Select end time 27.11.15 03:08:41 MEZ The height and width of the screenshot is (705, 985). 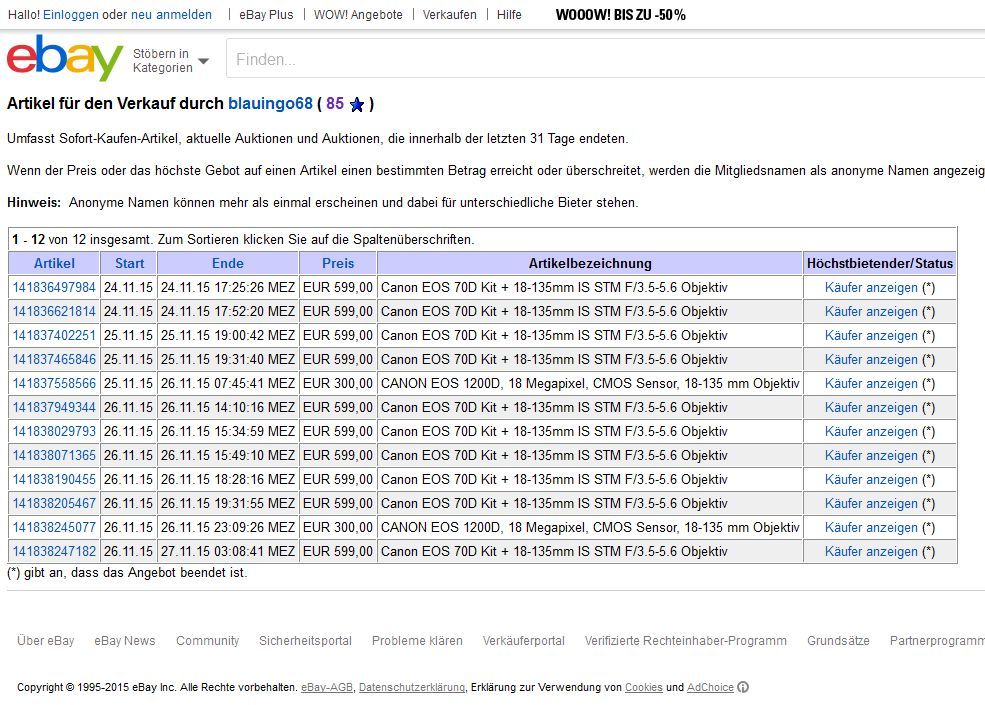click(227, 551)
